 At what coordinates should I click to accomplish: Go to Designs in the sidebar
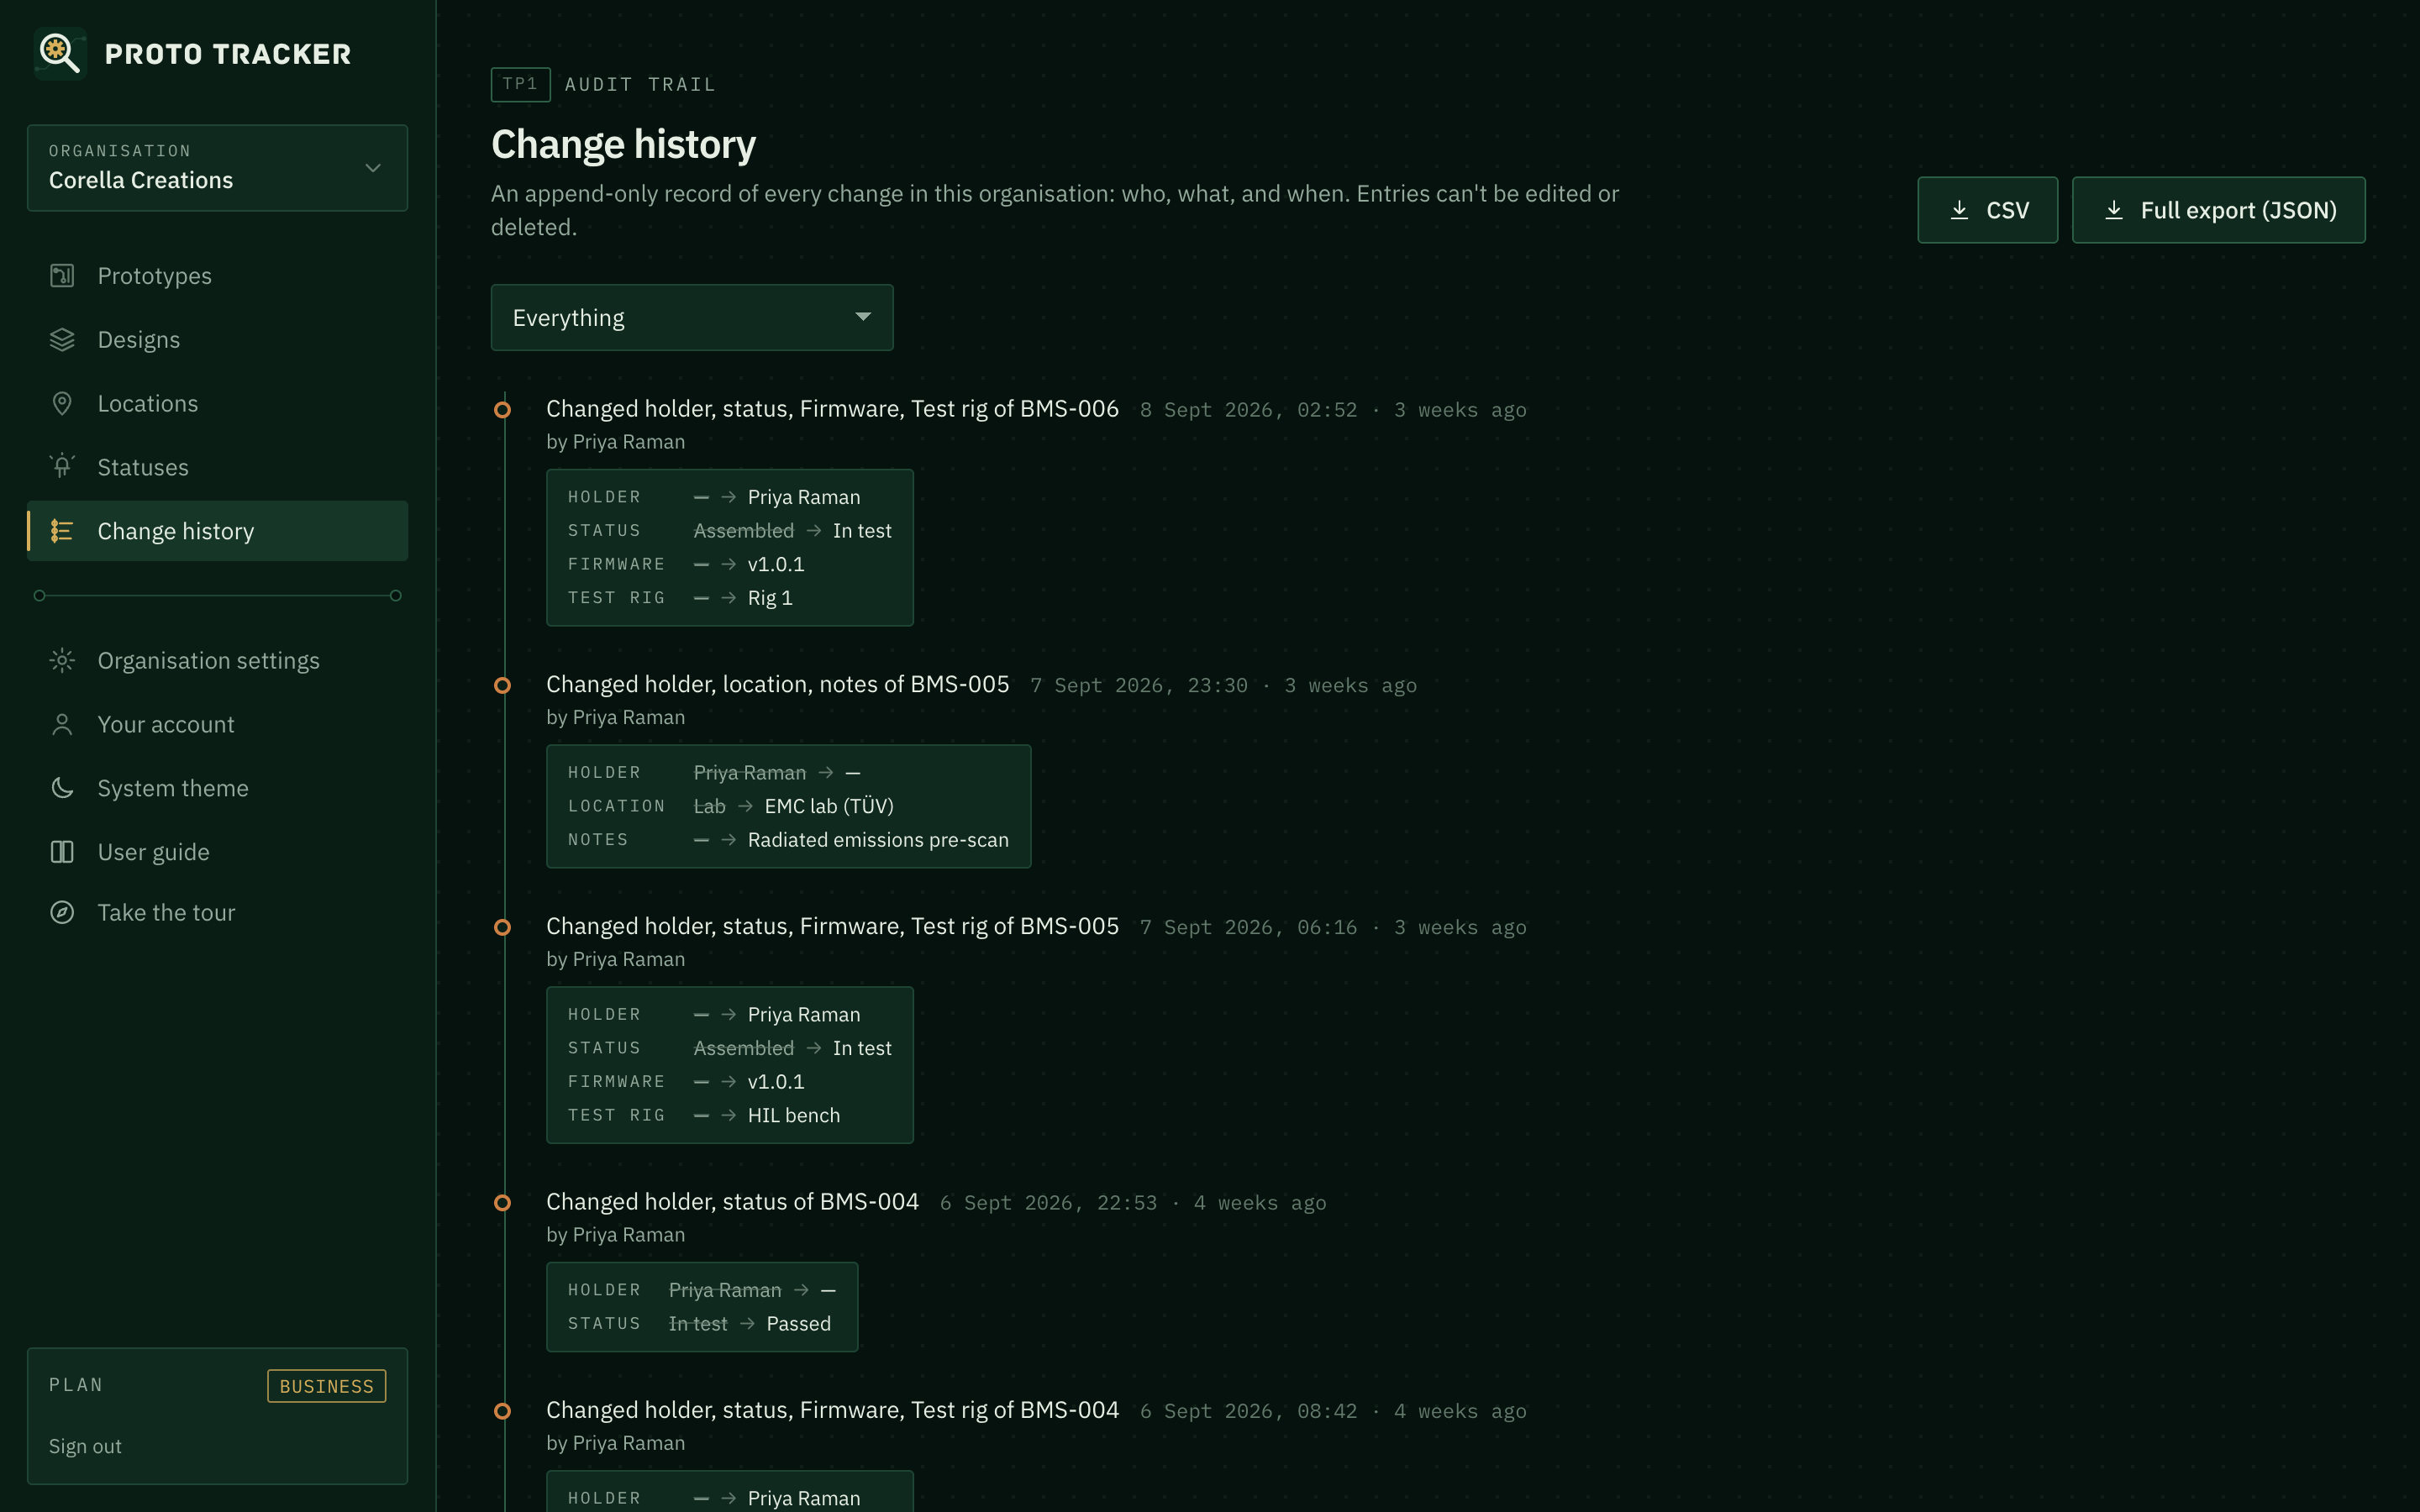click(217, 339)
